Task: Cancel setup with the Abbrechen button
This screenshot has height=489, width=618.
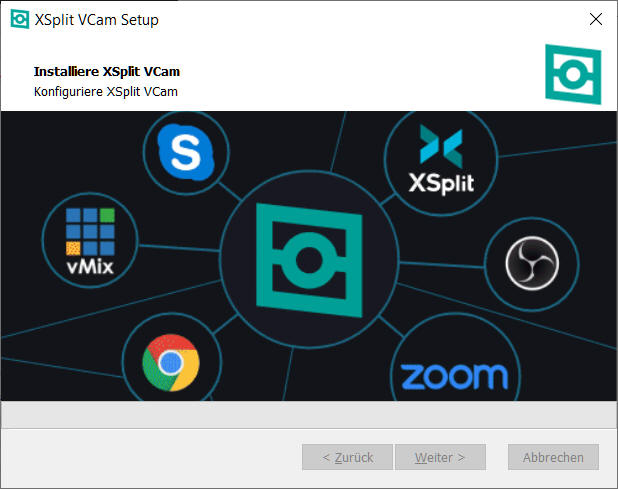Action: tap(553, 457)
